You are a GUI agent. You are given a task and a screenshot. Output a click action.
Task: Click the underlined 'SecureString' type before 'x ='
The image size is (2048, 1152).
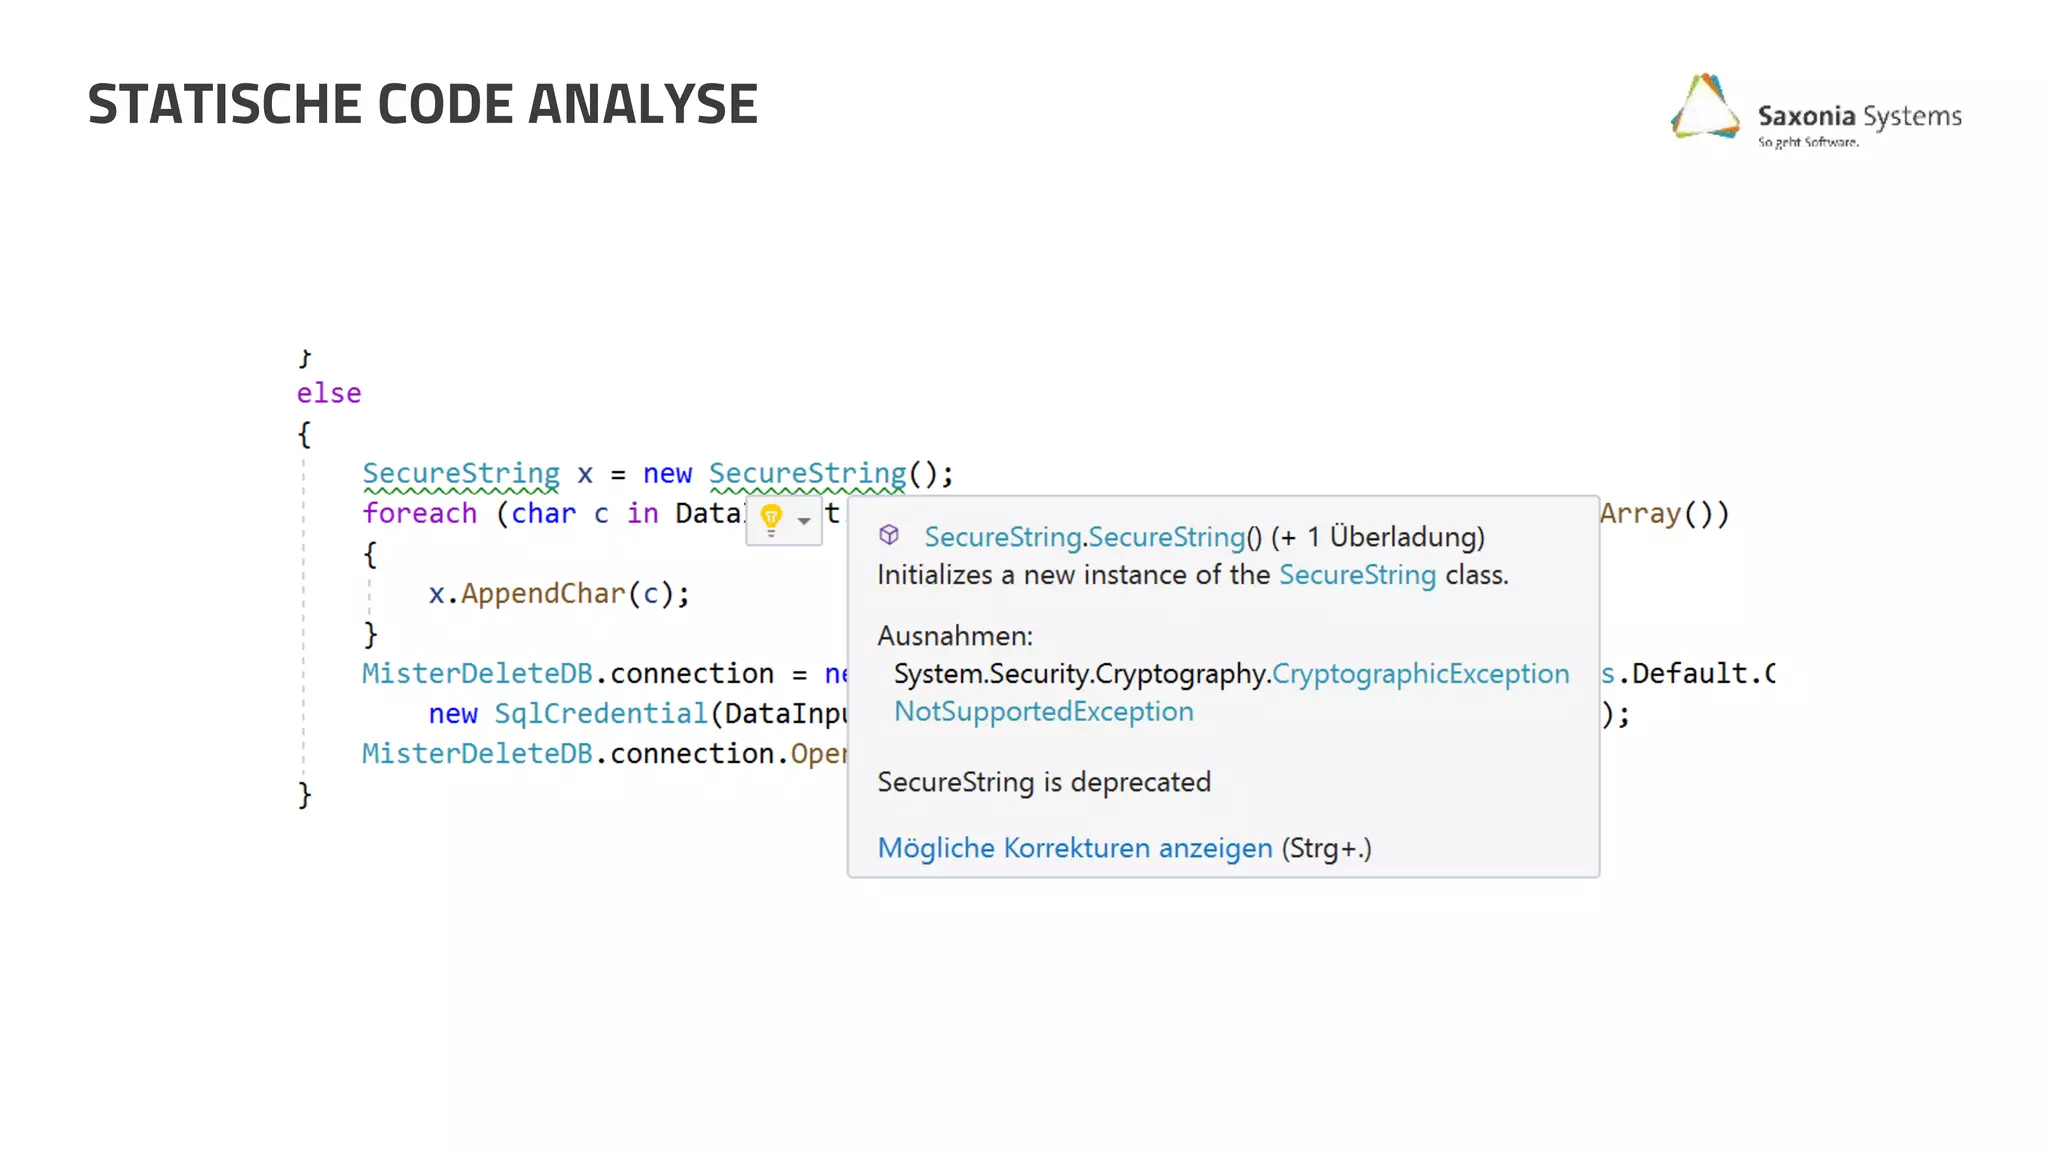[x=461, y=474]
